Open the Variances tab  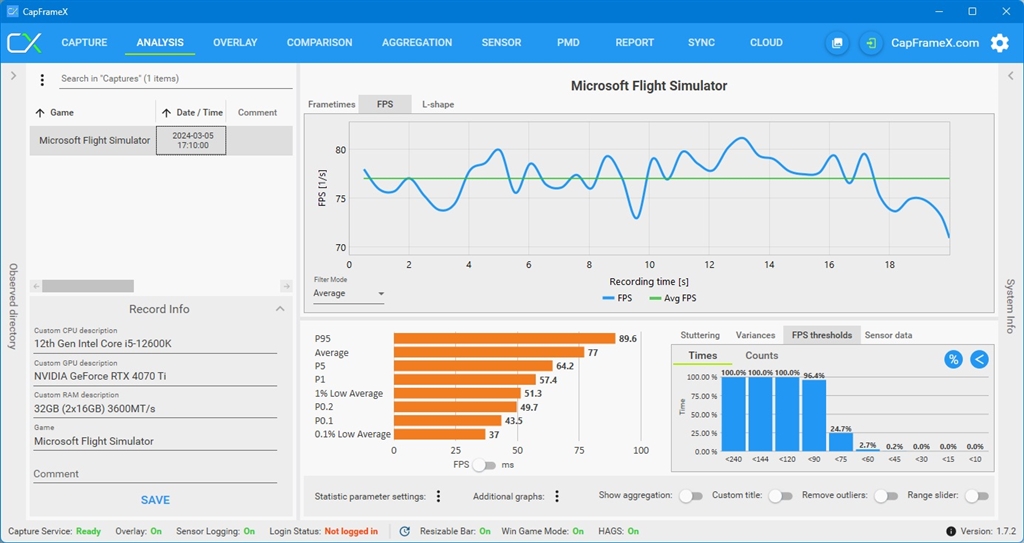756,335
